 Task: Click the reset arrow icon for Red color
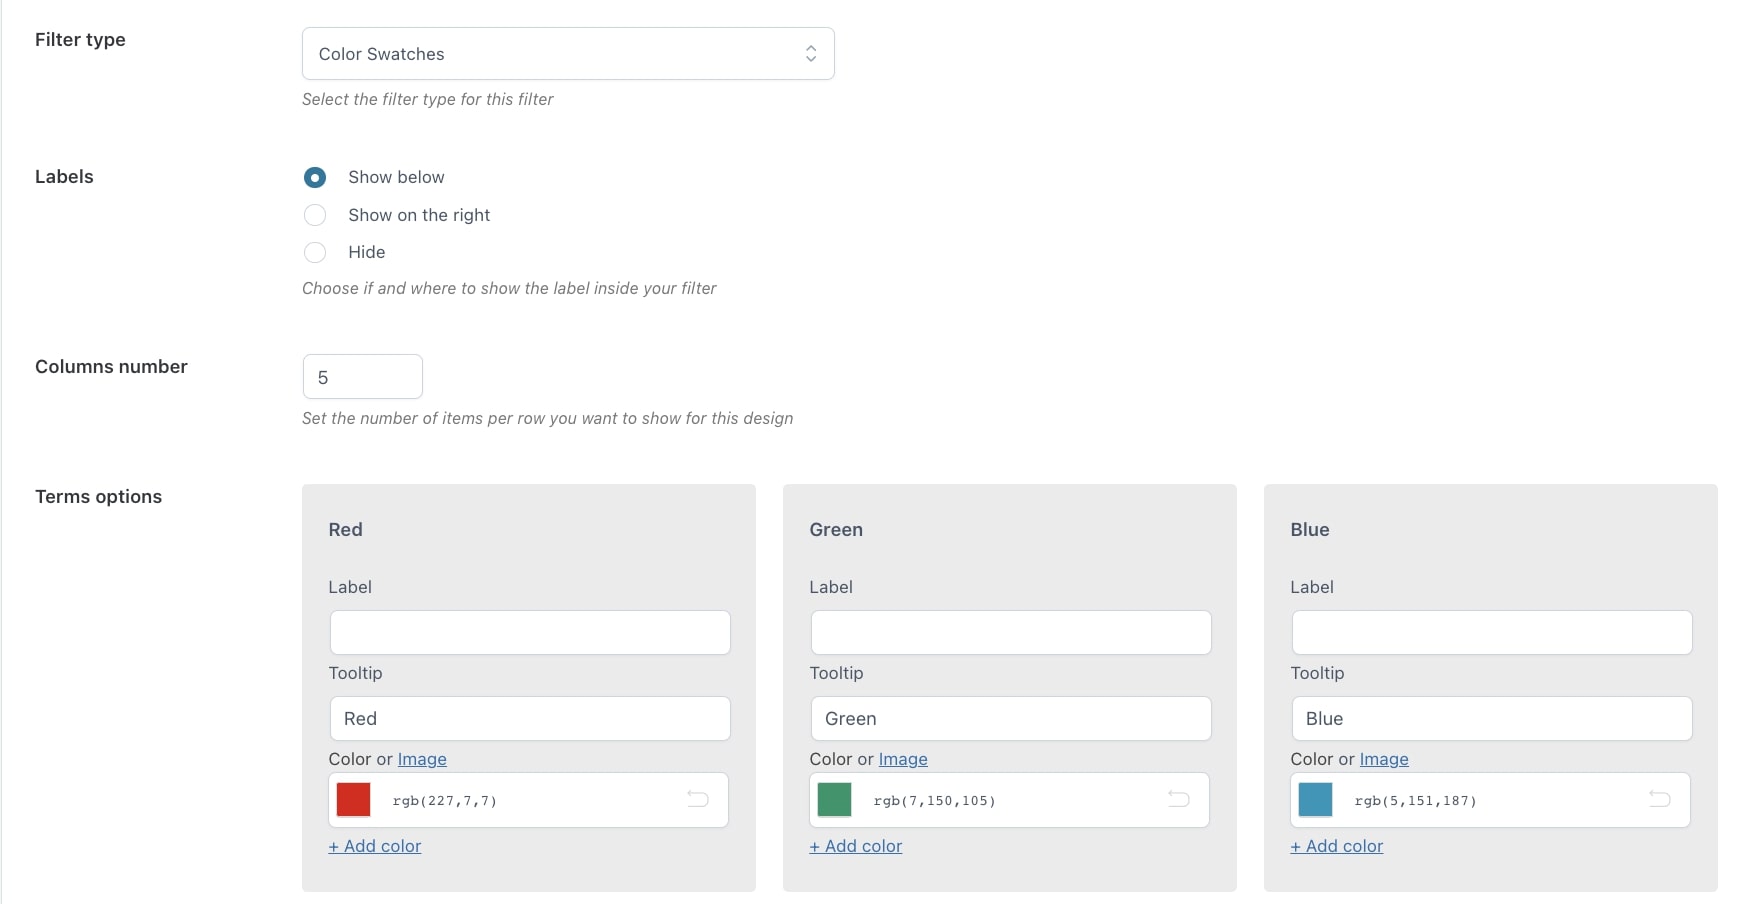[697, 799]
